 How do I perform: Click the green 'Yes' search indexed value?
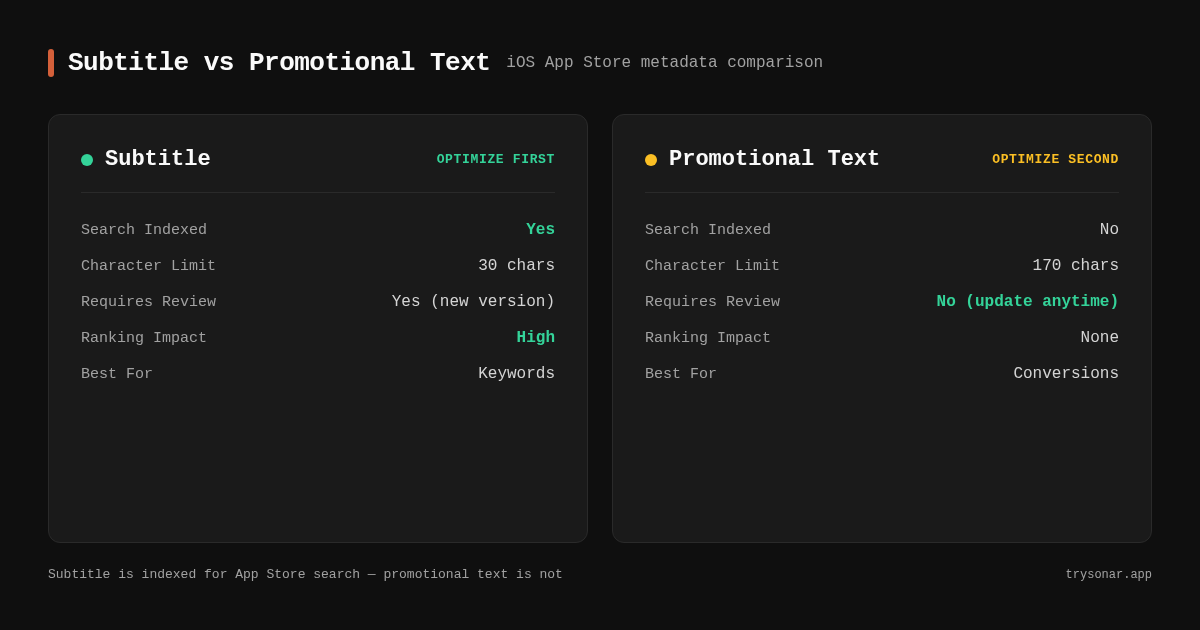tap(540, 230)
